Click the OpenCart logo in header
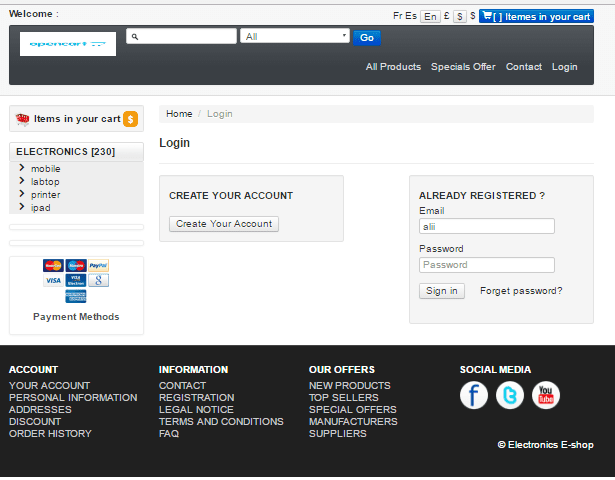The width and height of the screenshot is (615, 480). 68,43
